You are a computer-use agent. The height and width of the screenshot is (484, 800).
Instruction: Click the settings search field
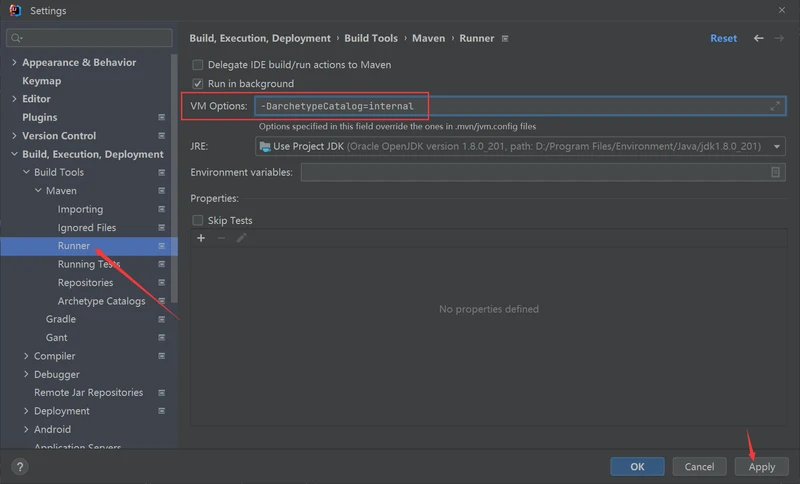pos(90,38)
